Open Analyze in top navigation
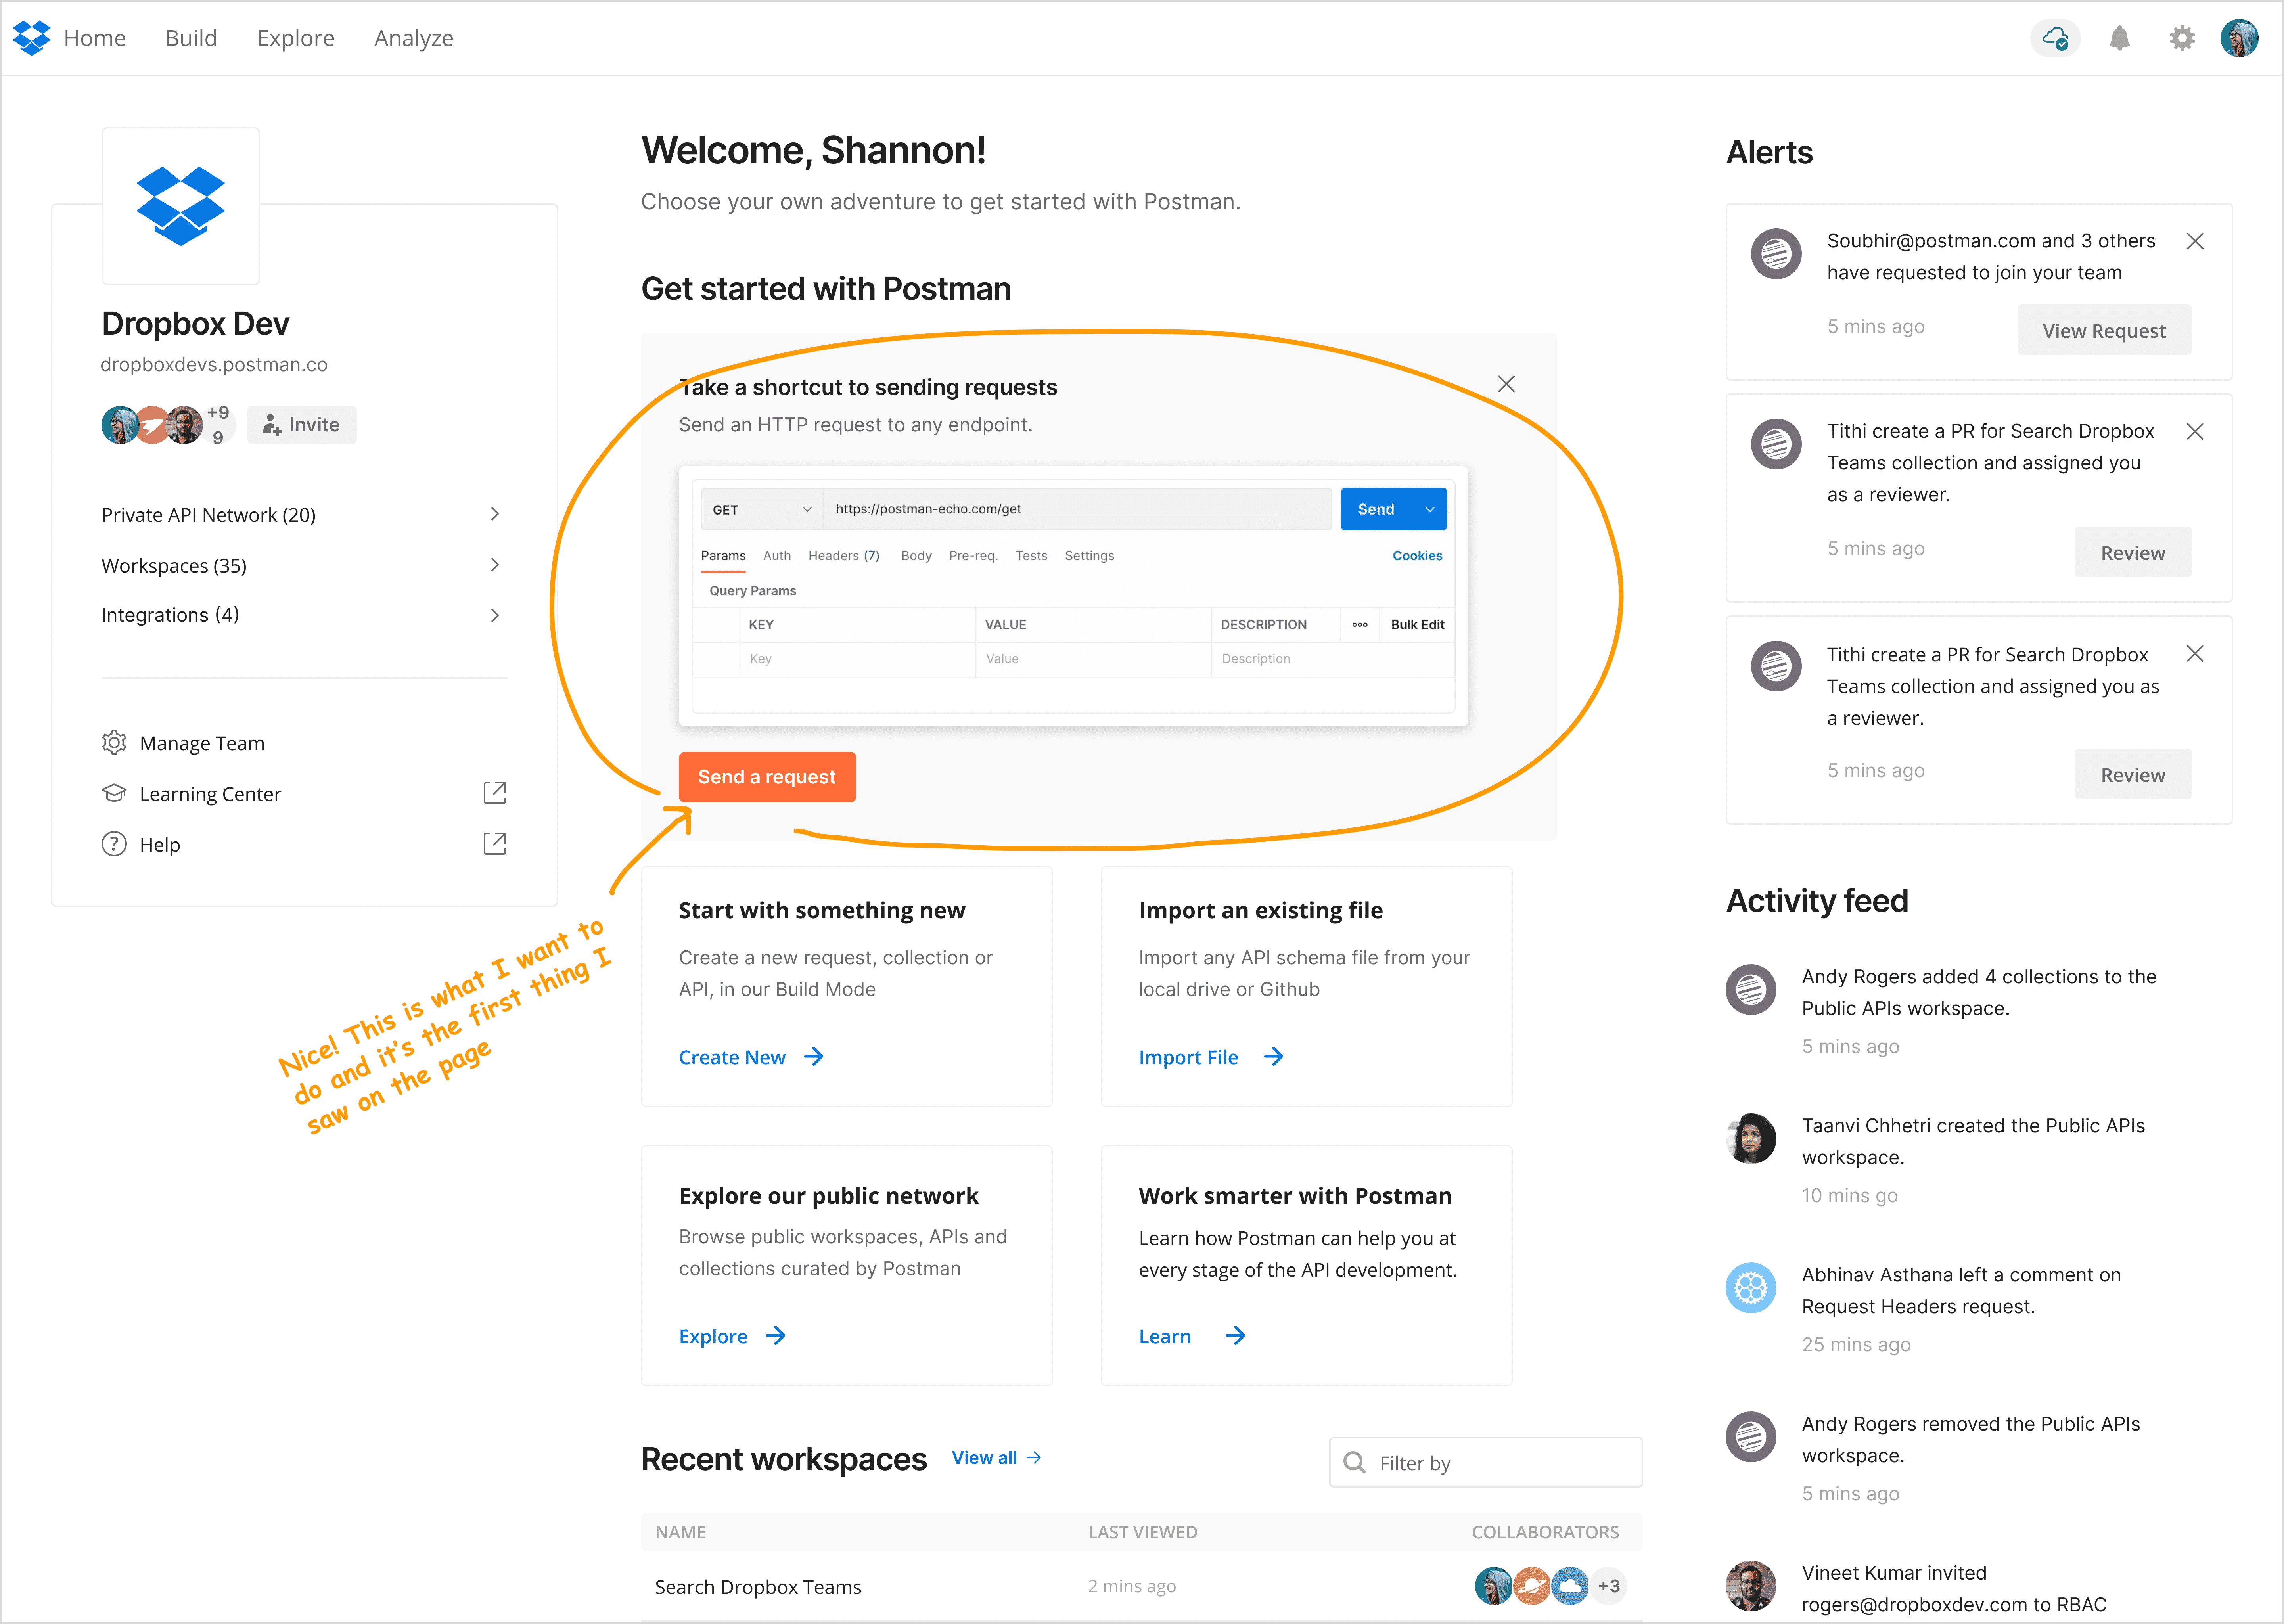The image size is (2284, 1624). coord(414,38)
